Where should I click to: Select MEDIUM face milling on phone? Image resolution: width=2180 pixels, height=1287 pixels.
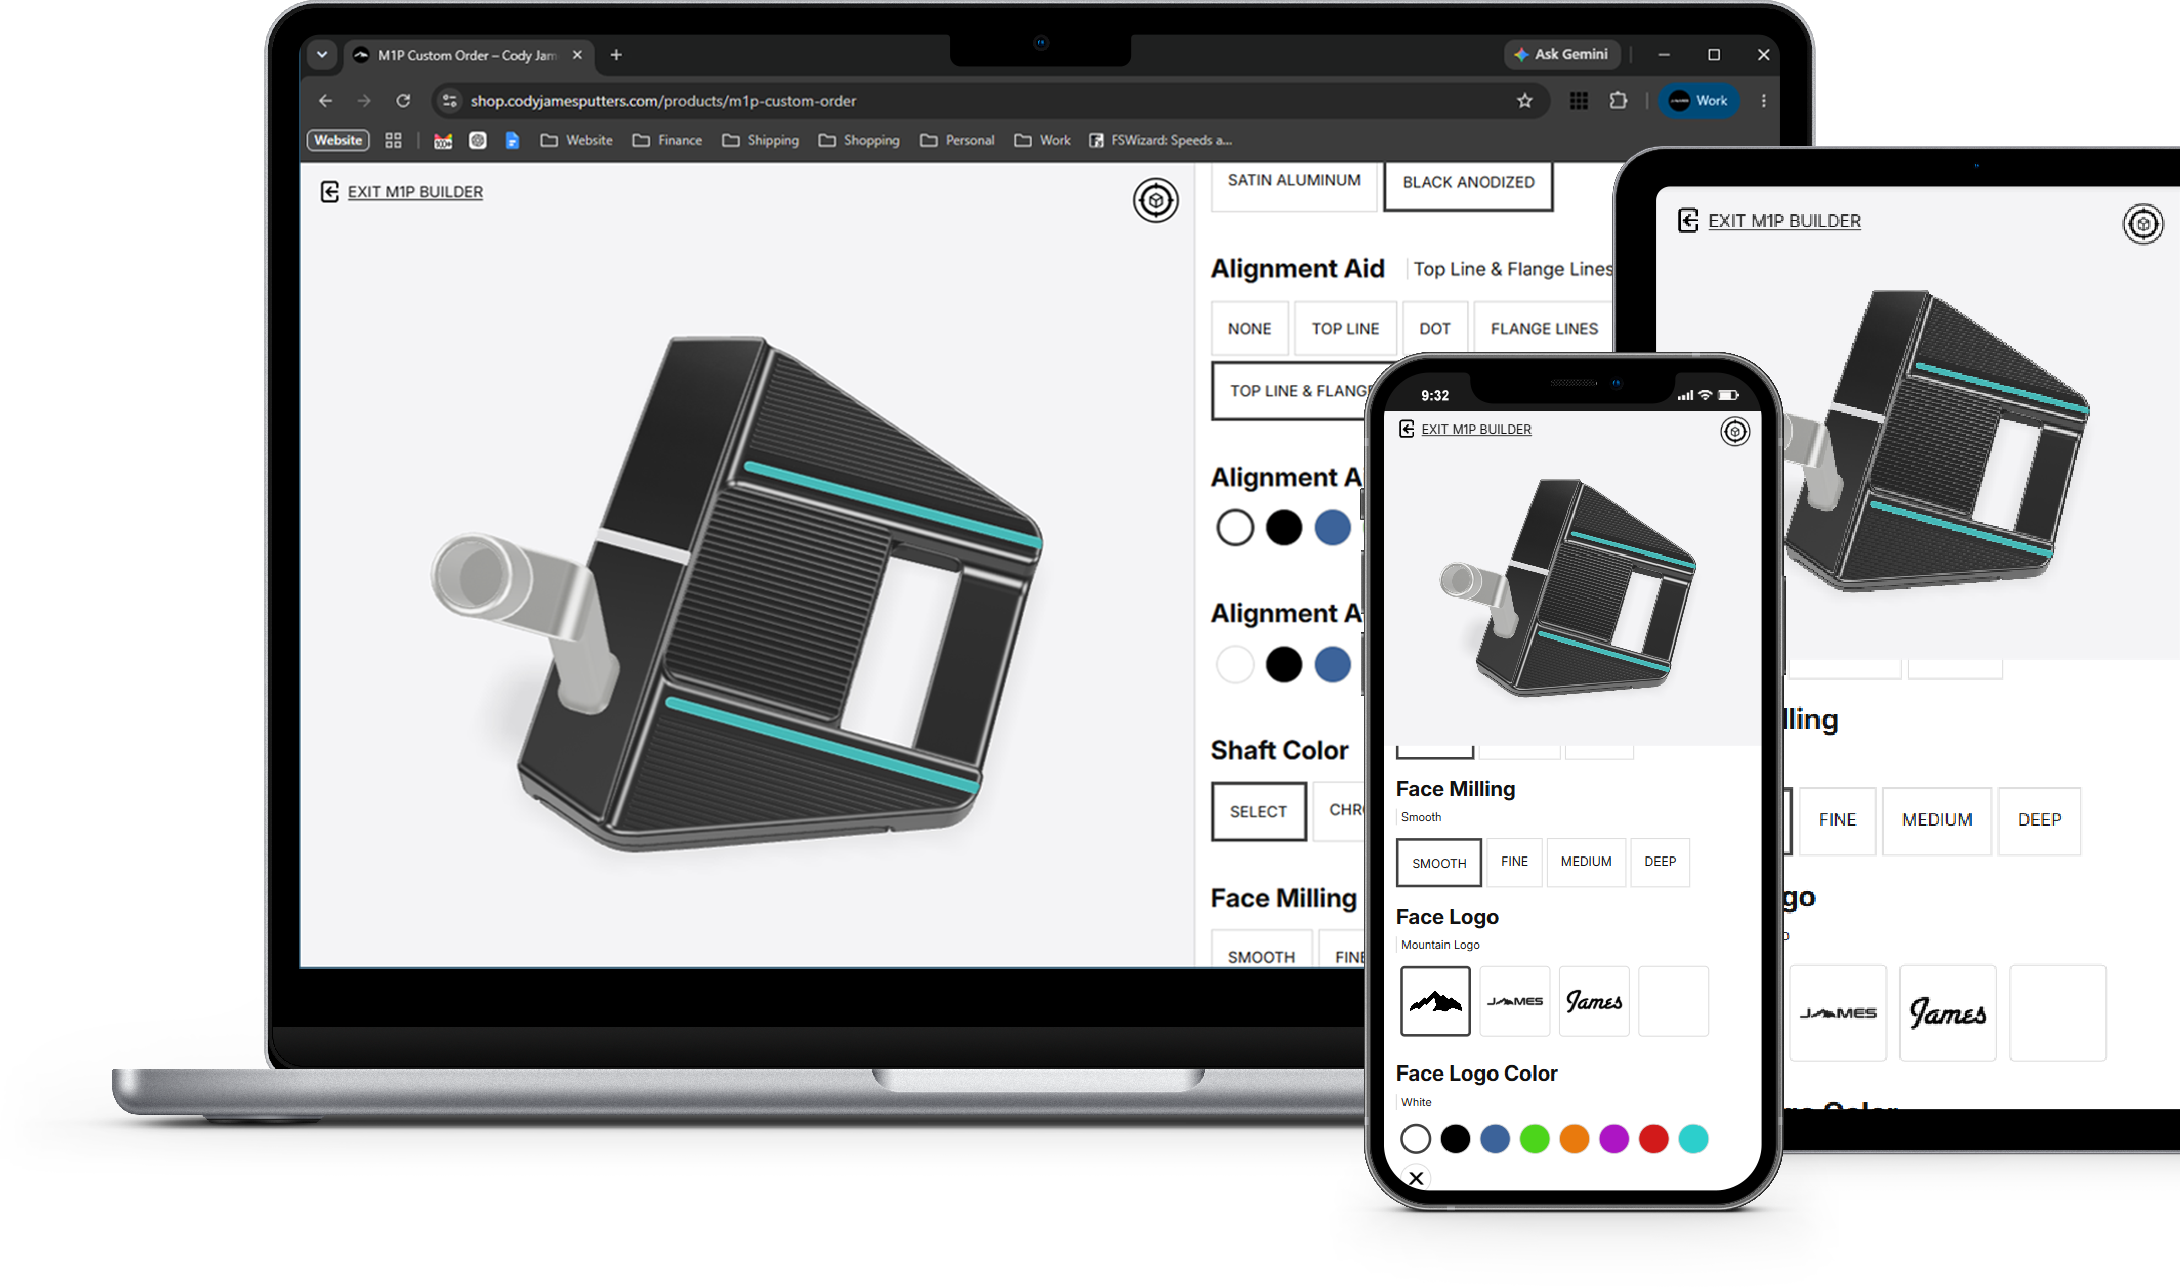pos(1586,862)
